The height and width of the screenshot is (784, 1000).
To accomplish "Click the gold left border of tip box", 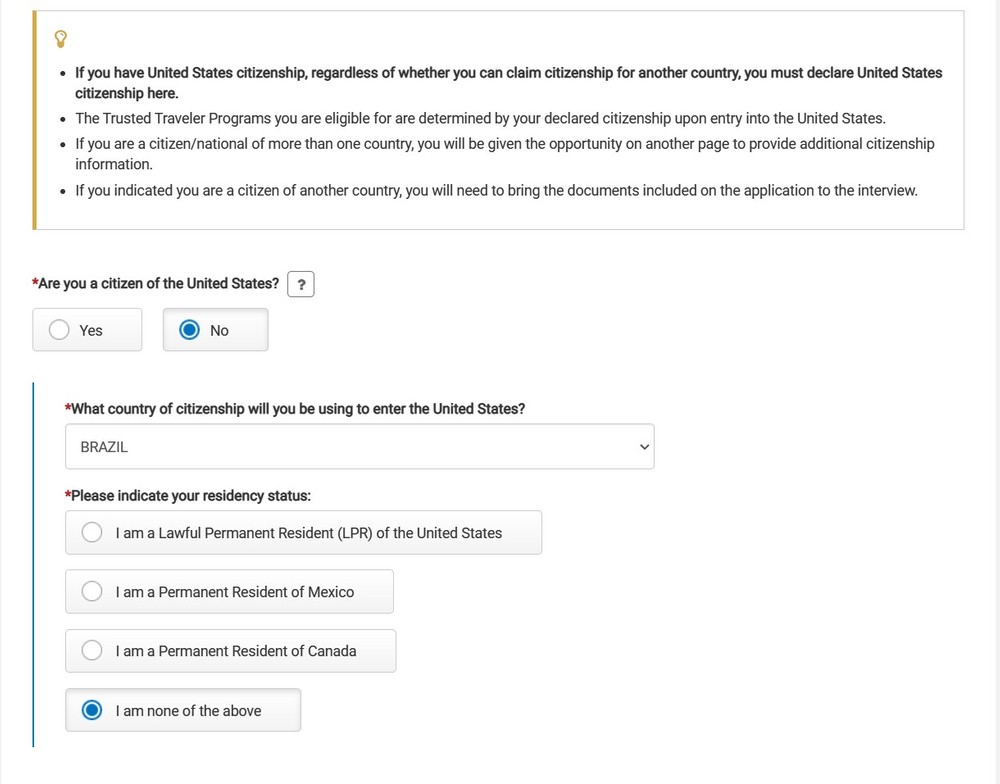I will 35,120.
